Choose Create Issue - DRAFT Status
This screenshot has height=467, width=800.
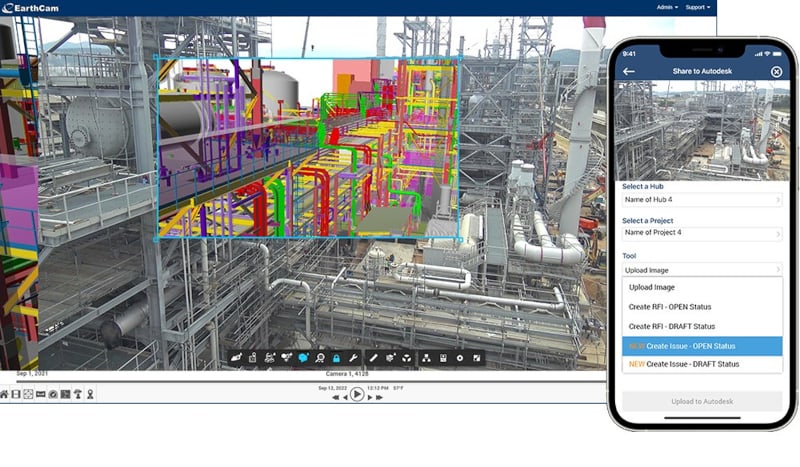click(x=702, y=364)
